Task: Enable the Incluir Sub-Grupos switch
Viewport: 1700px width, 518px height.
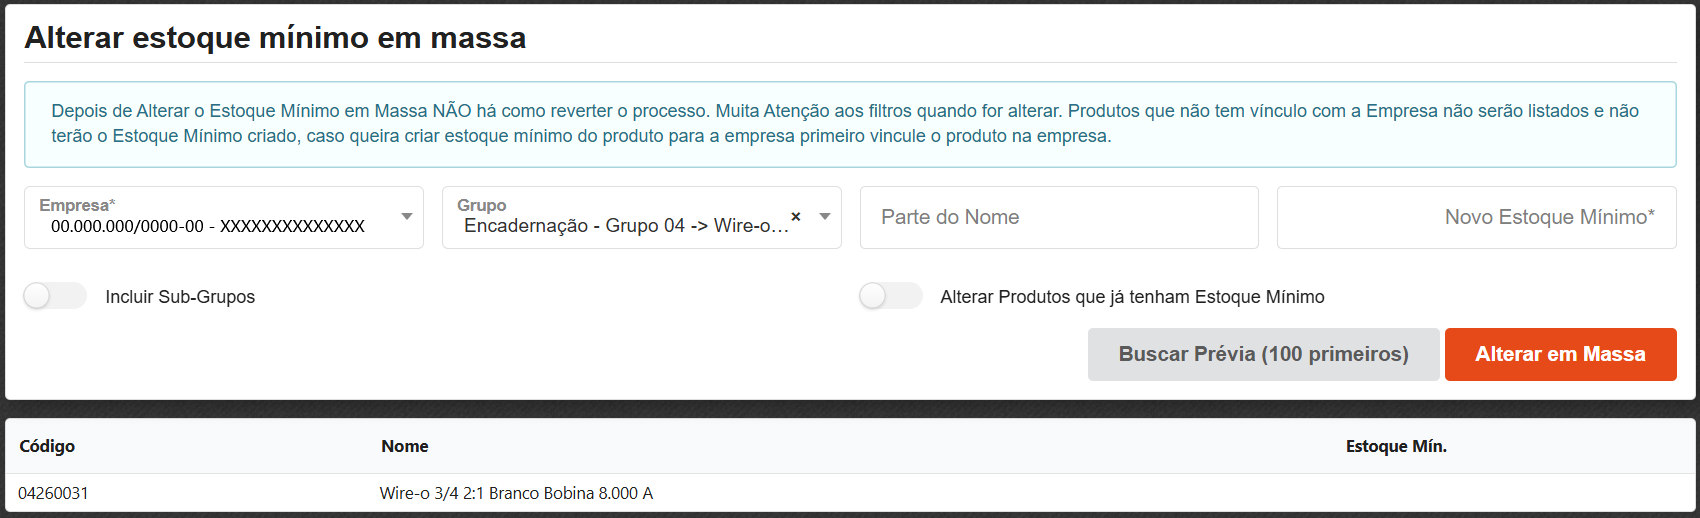Action: 55,296
